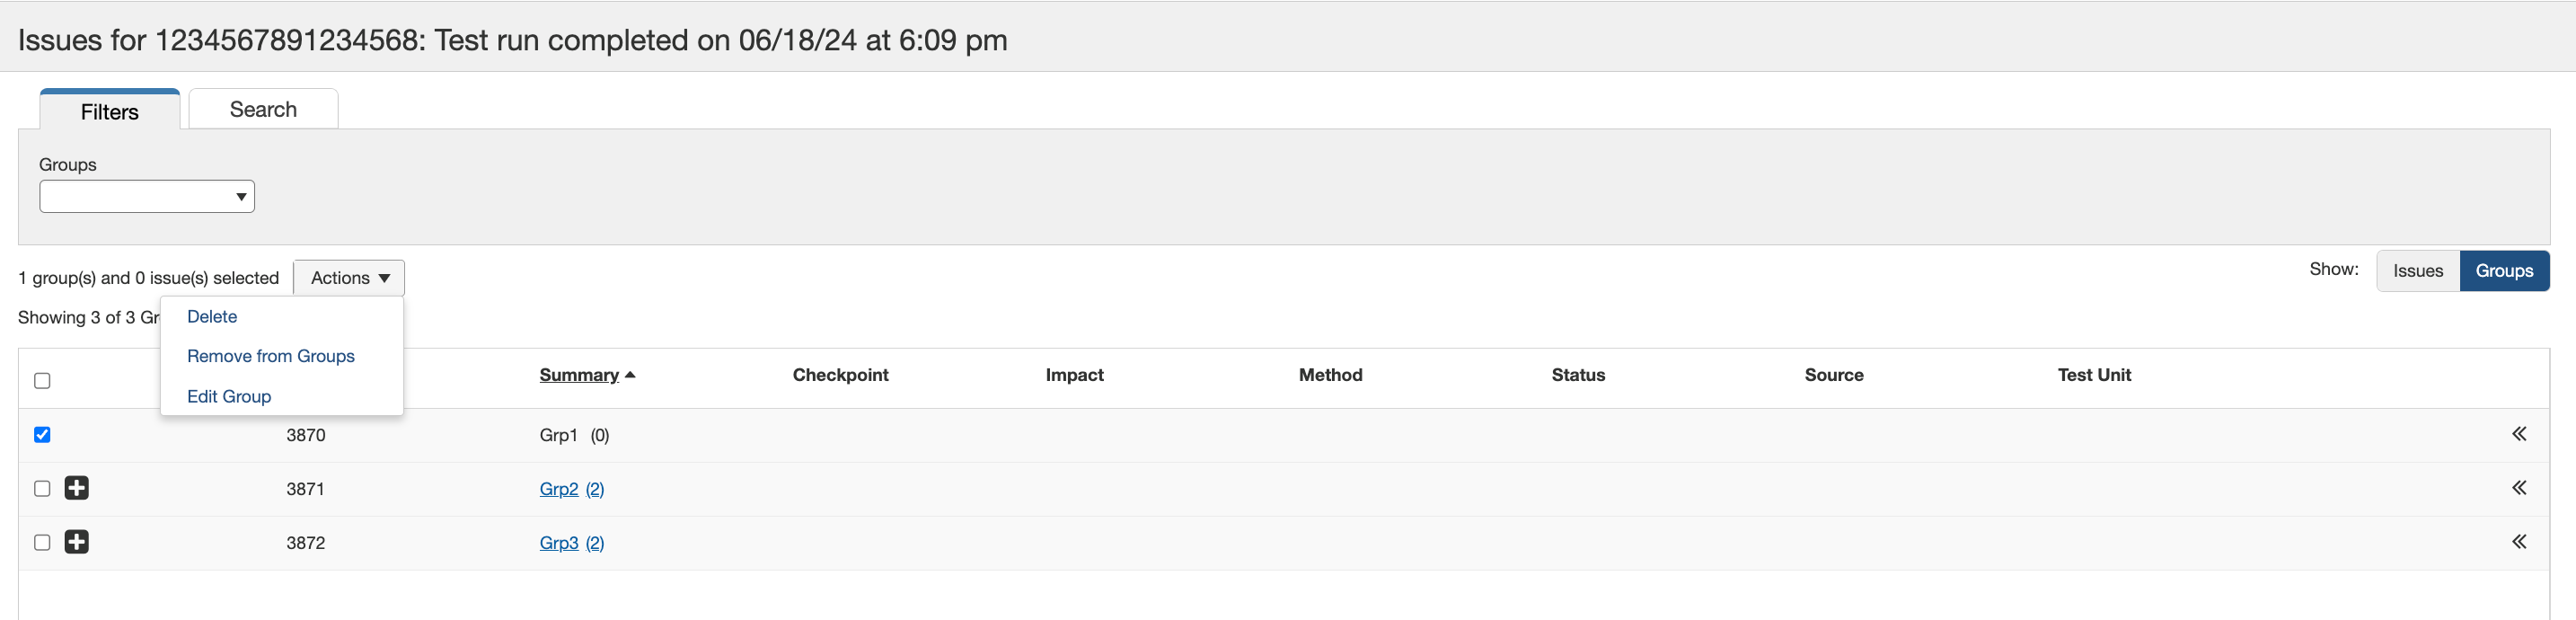Toggle the select-all header checkbox
2576x620 pixels.
(42, 380)
